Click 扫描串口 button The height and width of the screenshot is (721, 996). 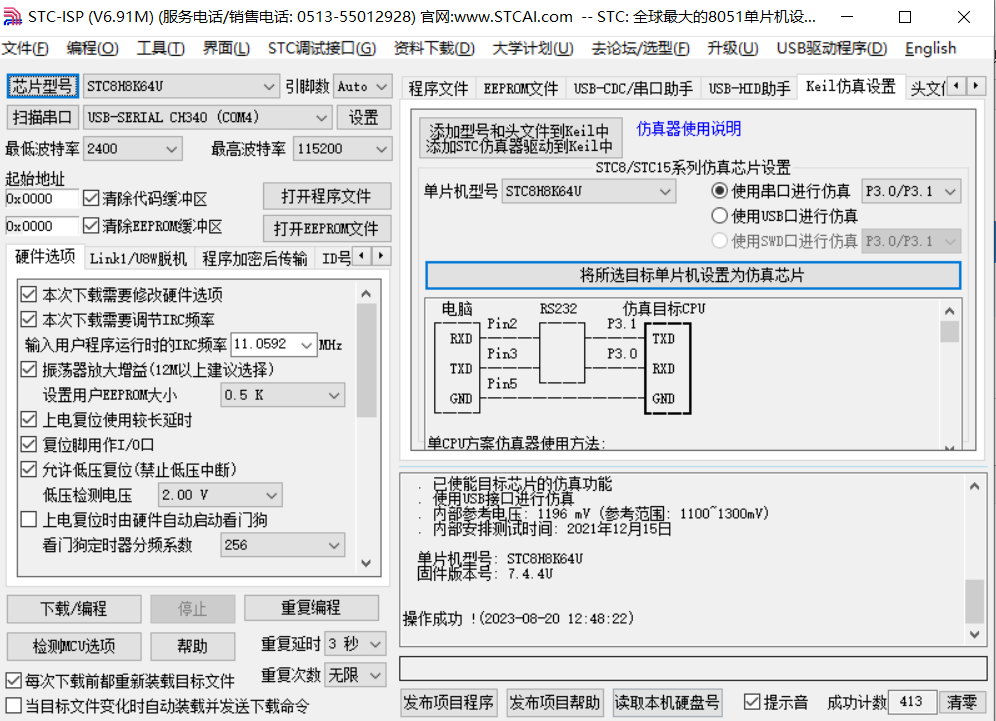[43, 117]
